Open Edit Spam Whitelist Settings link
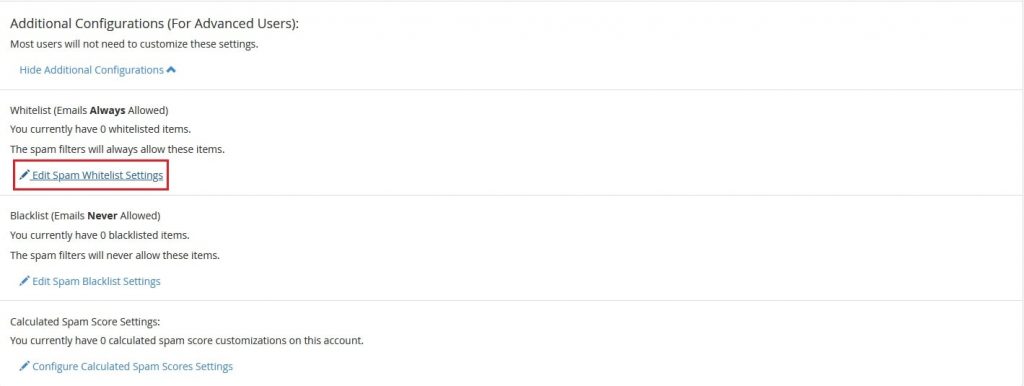 point(97,176)
